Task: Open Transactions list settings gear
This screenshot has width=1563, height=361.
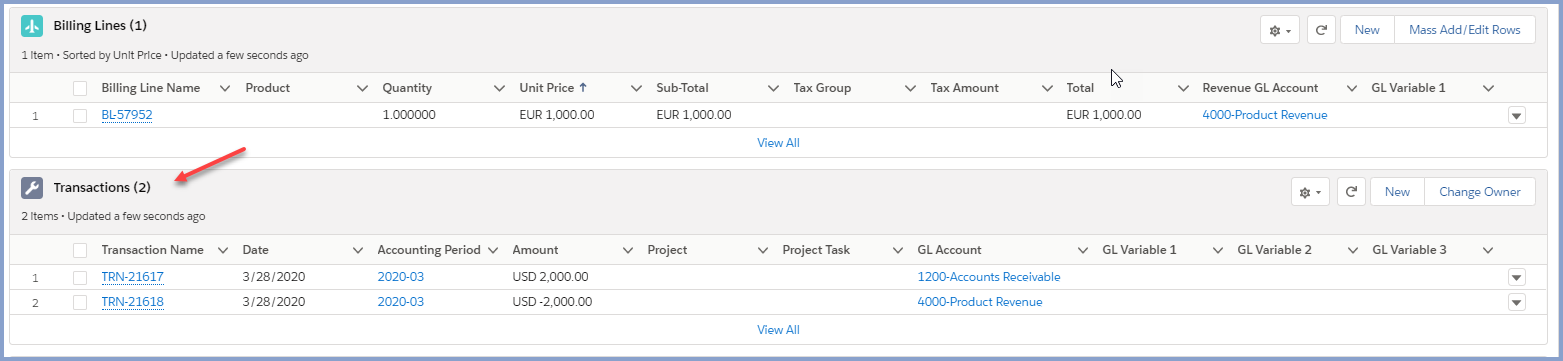Action: [1310, 192]
